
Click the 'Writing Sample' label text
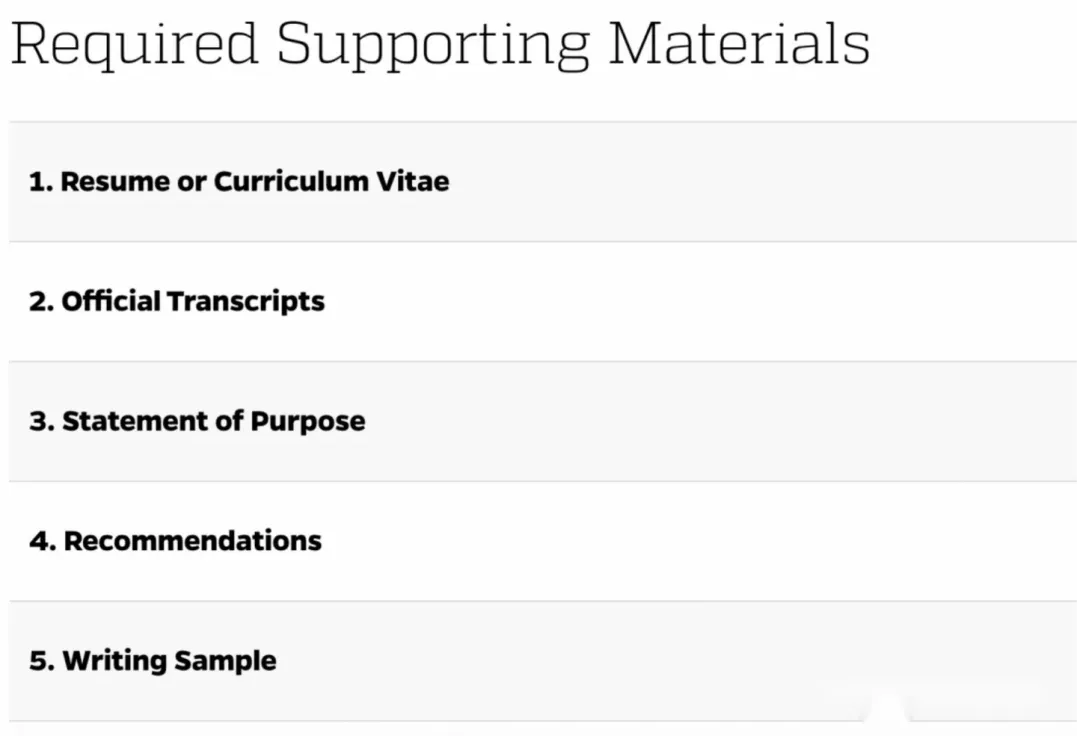(x=170, y=661)
